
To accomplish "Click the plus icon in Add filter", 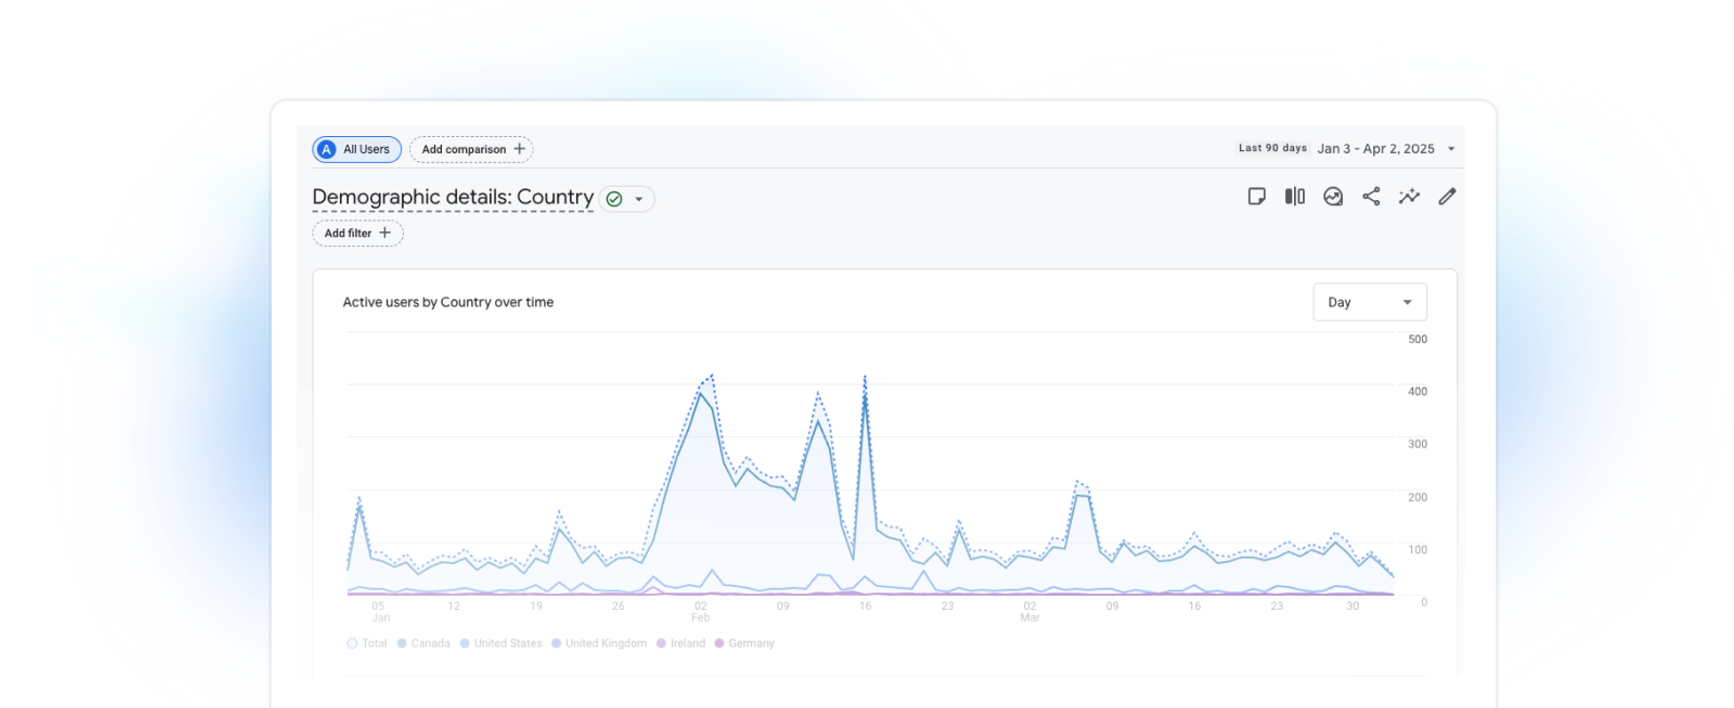I will pos(385,233).
